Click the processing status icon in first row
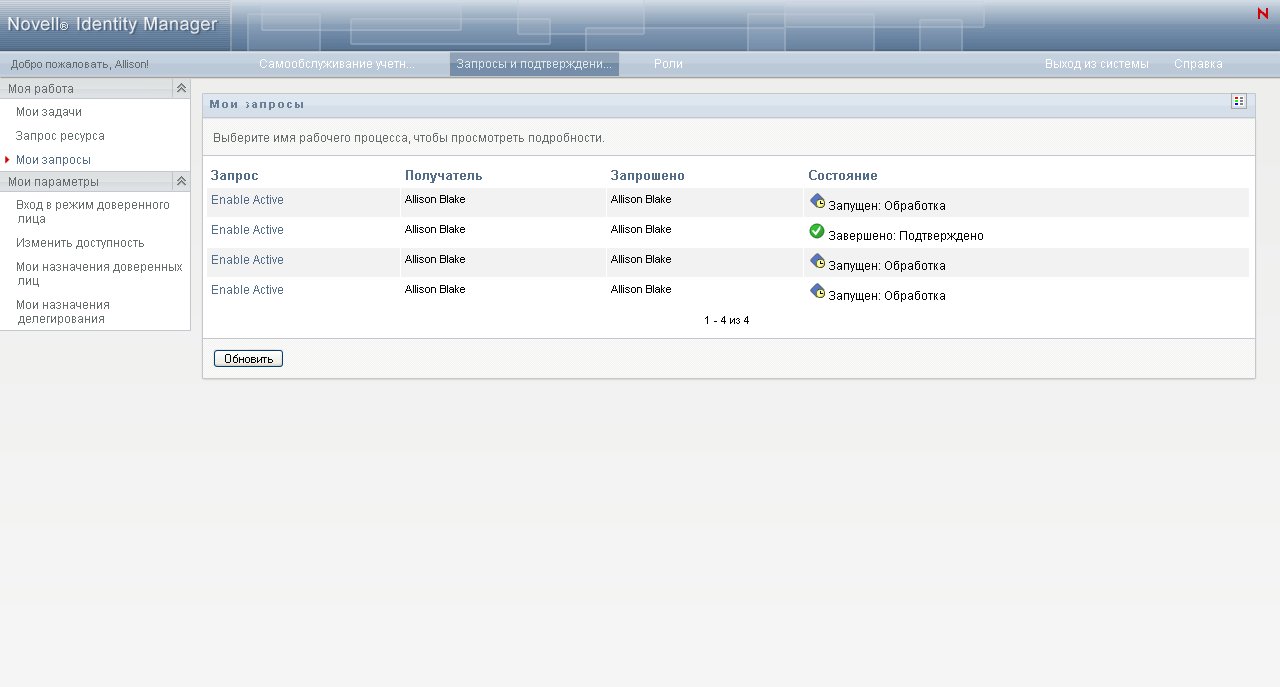The width and height of the screenshot is (1280, 687). (817, 202)
